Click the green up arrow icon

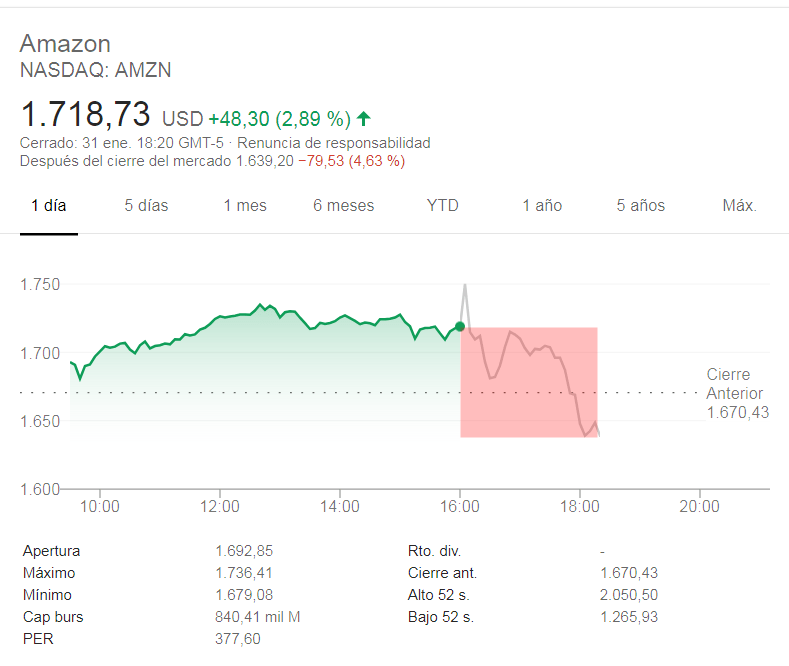(363, 119)
